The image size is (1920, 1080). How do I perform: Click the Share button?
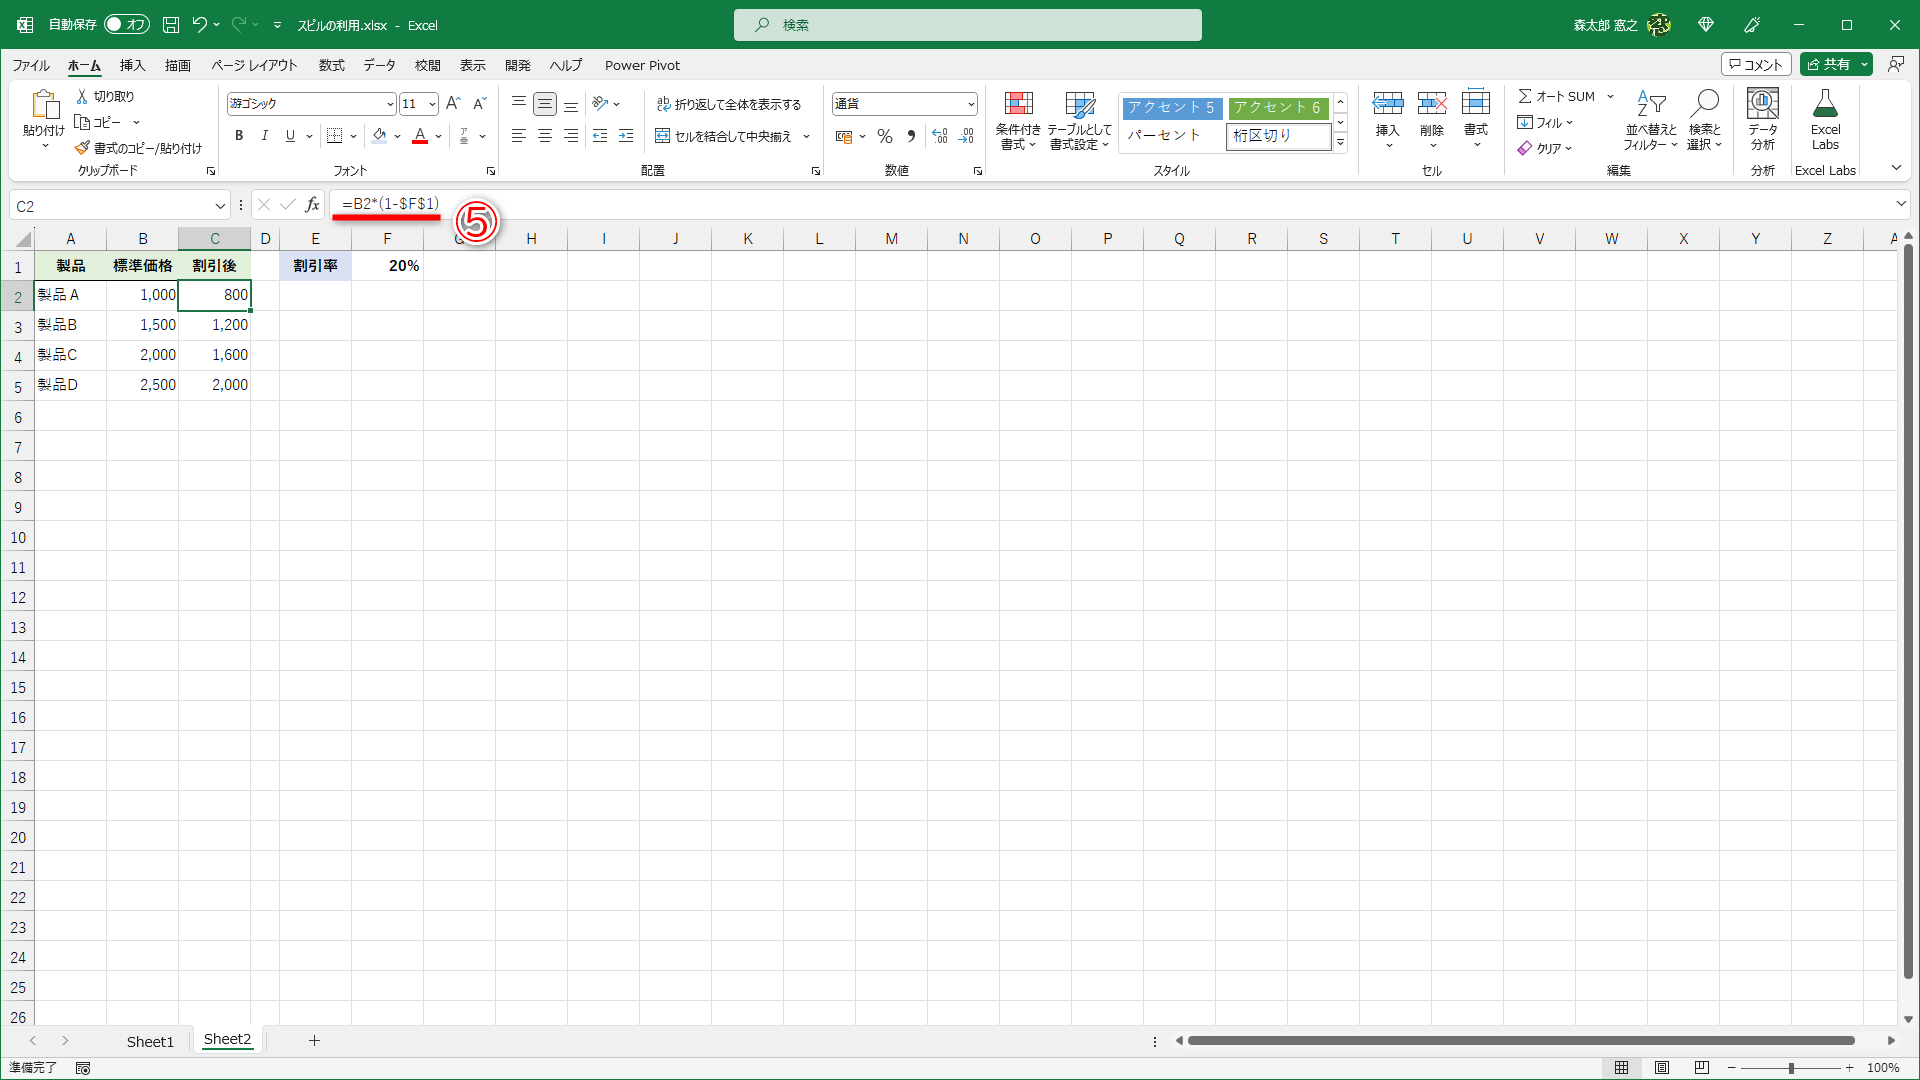[x=1828, y=64]
